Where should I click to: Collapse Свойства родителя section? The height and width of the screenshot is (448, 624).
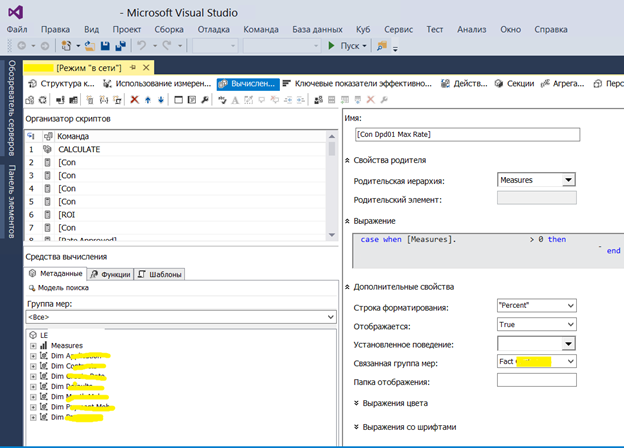pos(347,160)
